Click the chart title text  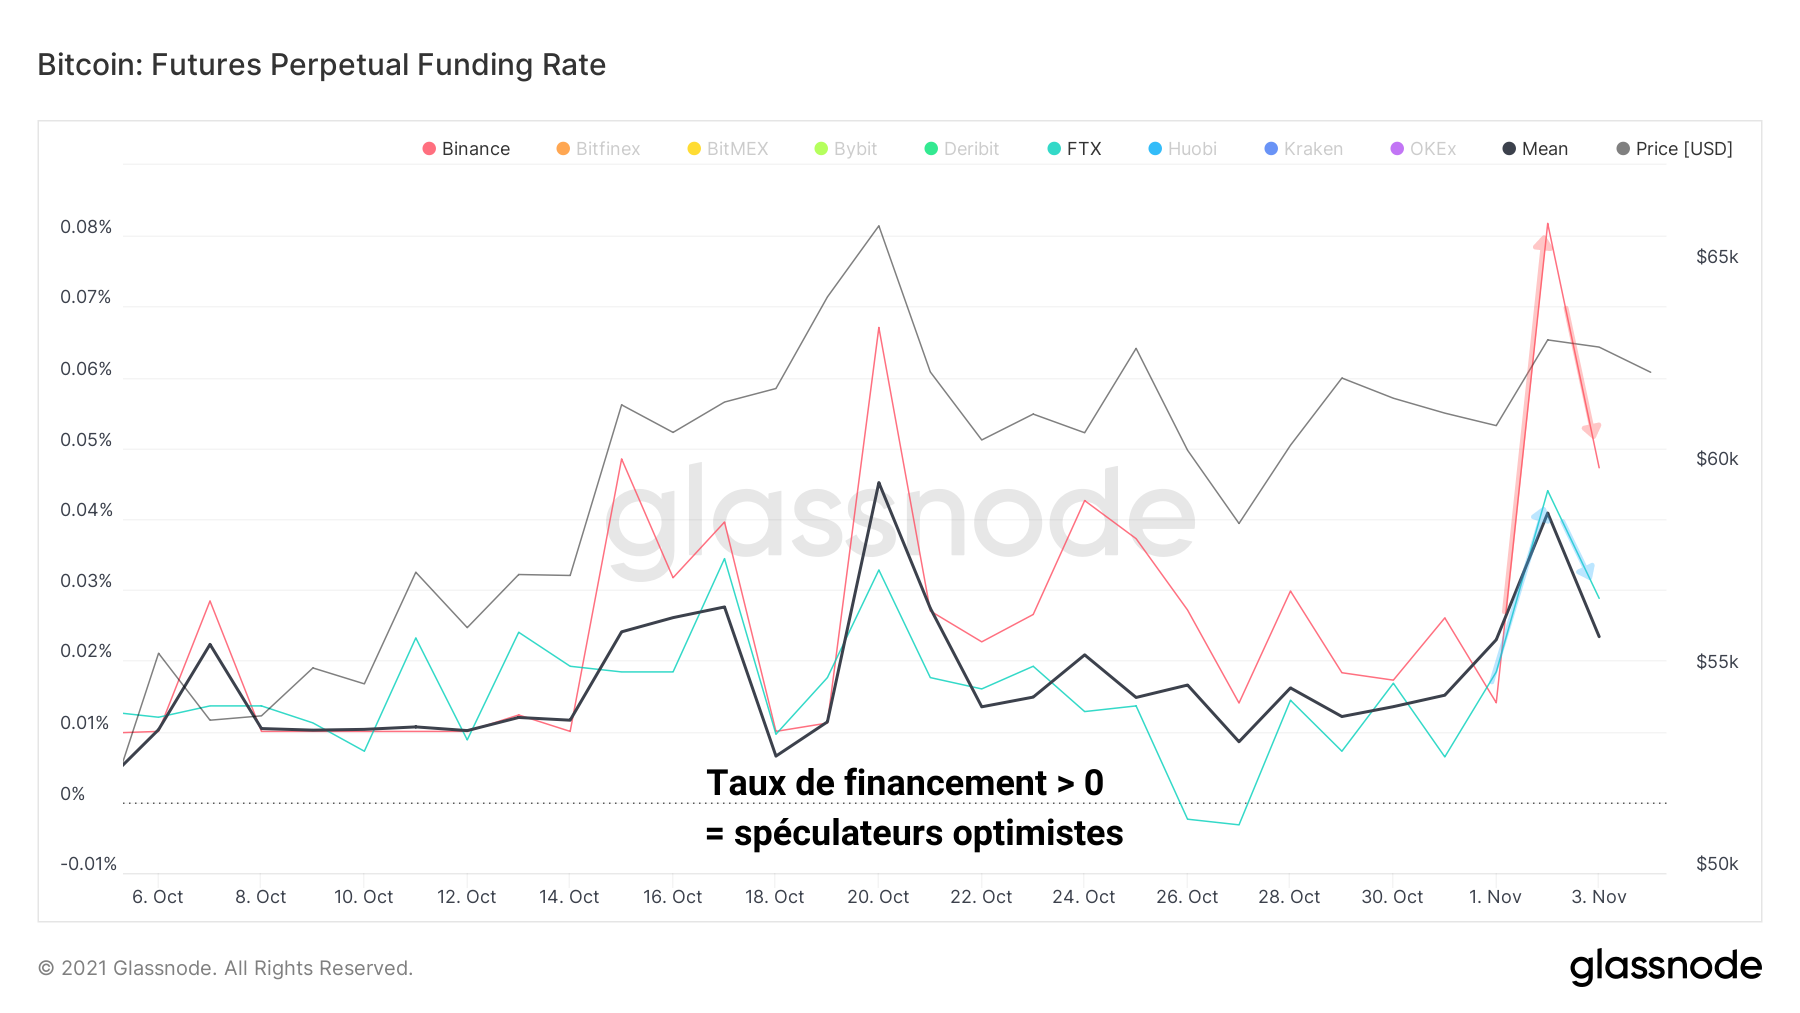321,65
